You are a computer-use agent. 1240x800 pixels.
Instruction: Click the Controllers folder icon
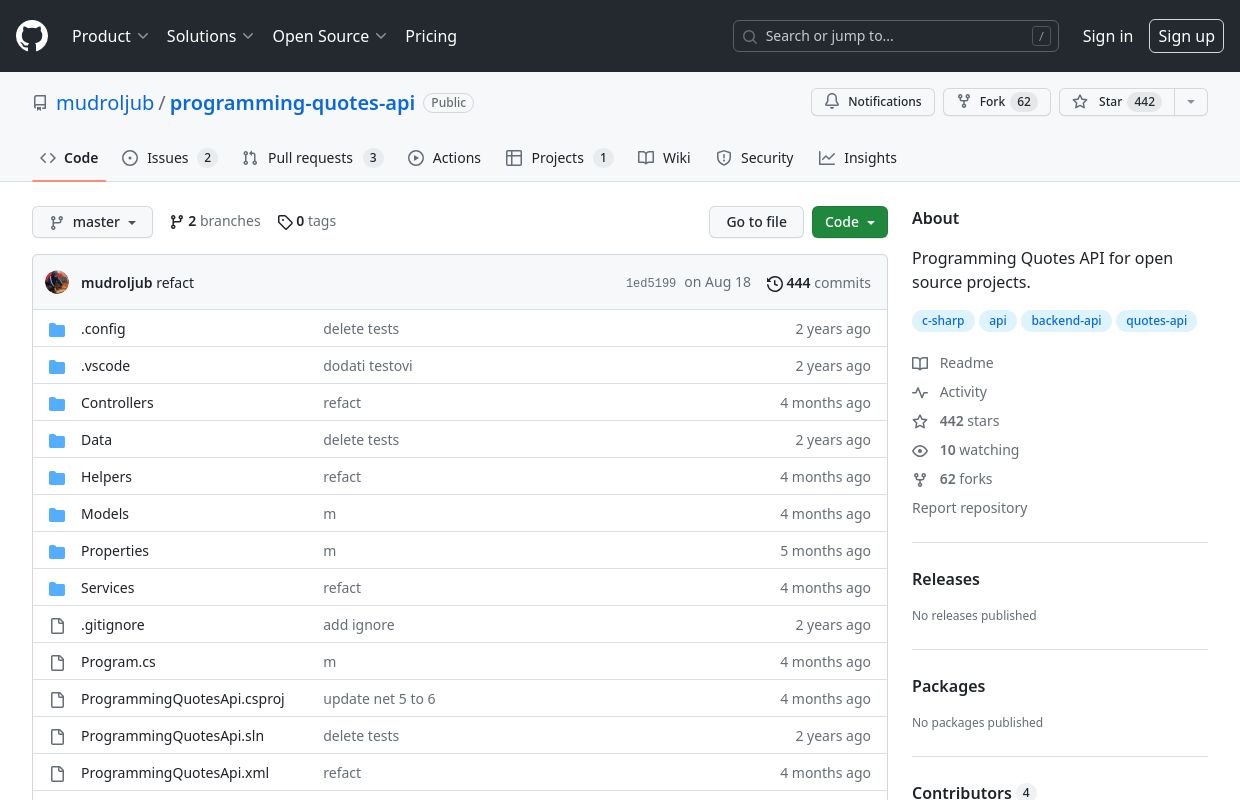57,403
